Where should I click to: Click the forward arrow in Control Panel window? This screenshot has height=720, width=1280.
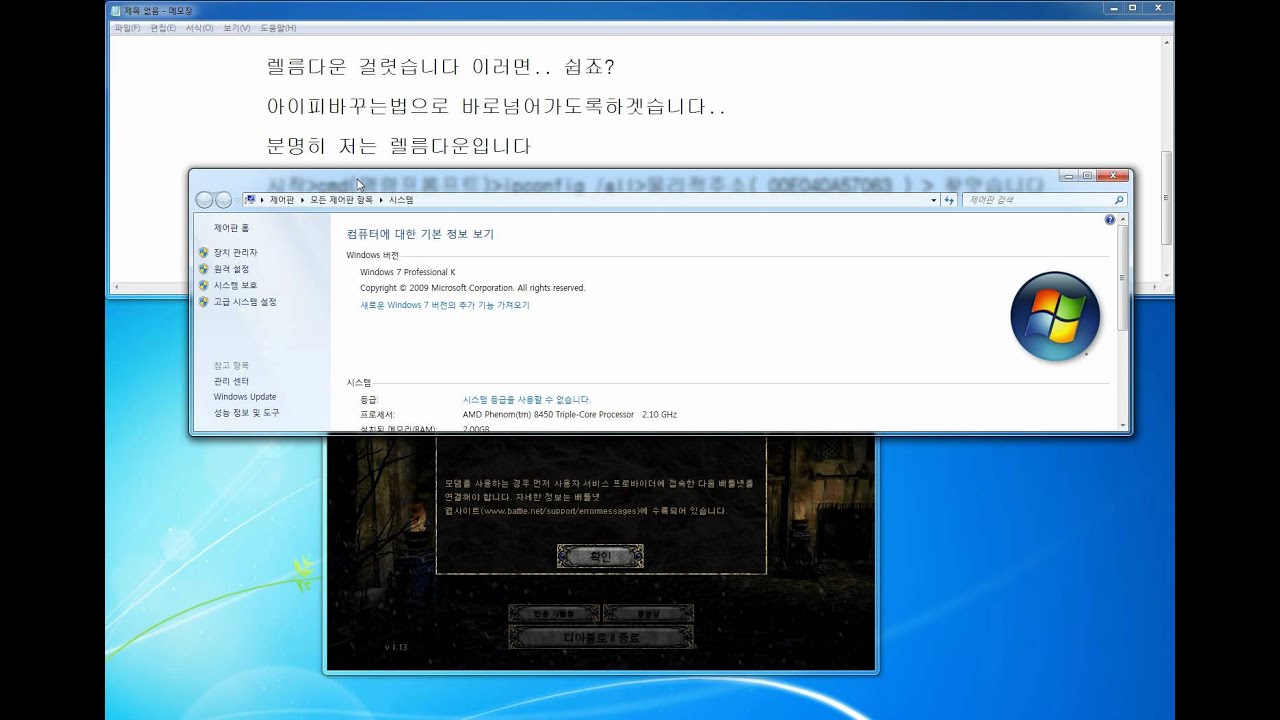(x=223, y=200)
